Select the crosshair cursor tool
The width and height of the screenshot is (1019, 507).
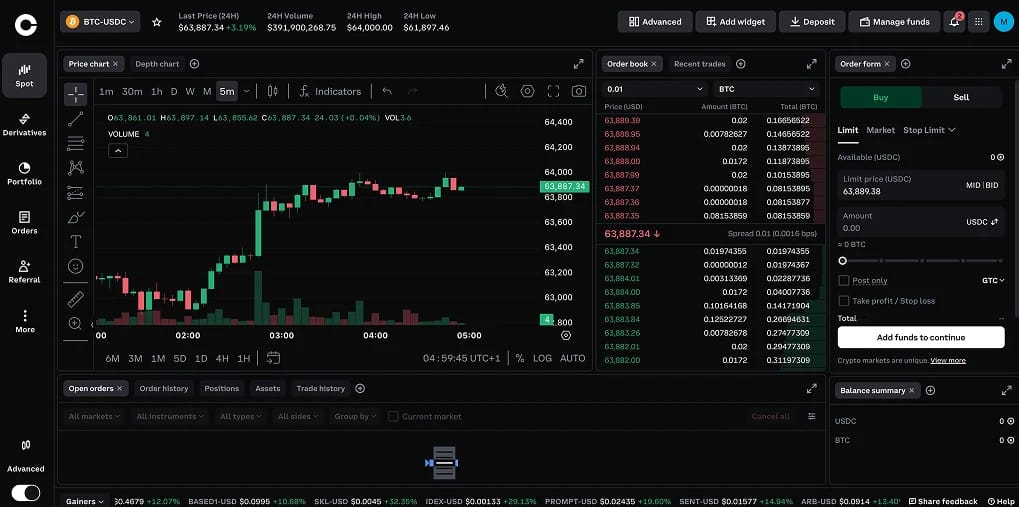pos(75,94)
